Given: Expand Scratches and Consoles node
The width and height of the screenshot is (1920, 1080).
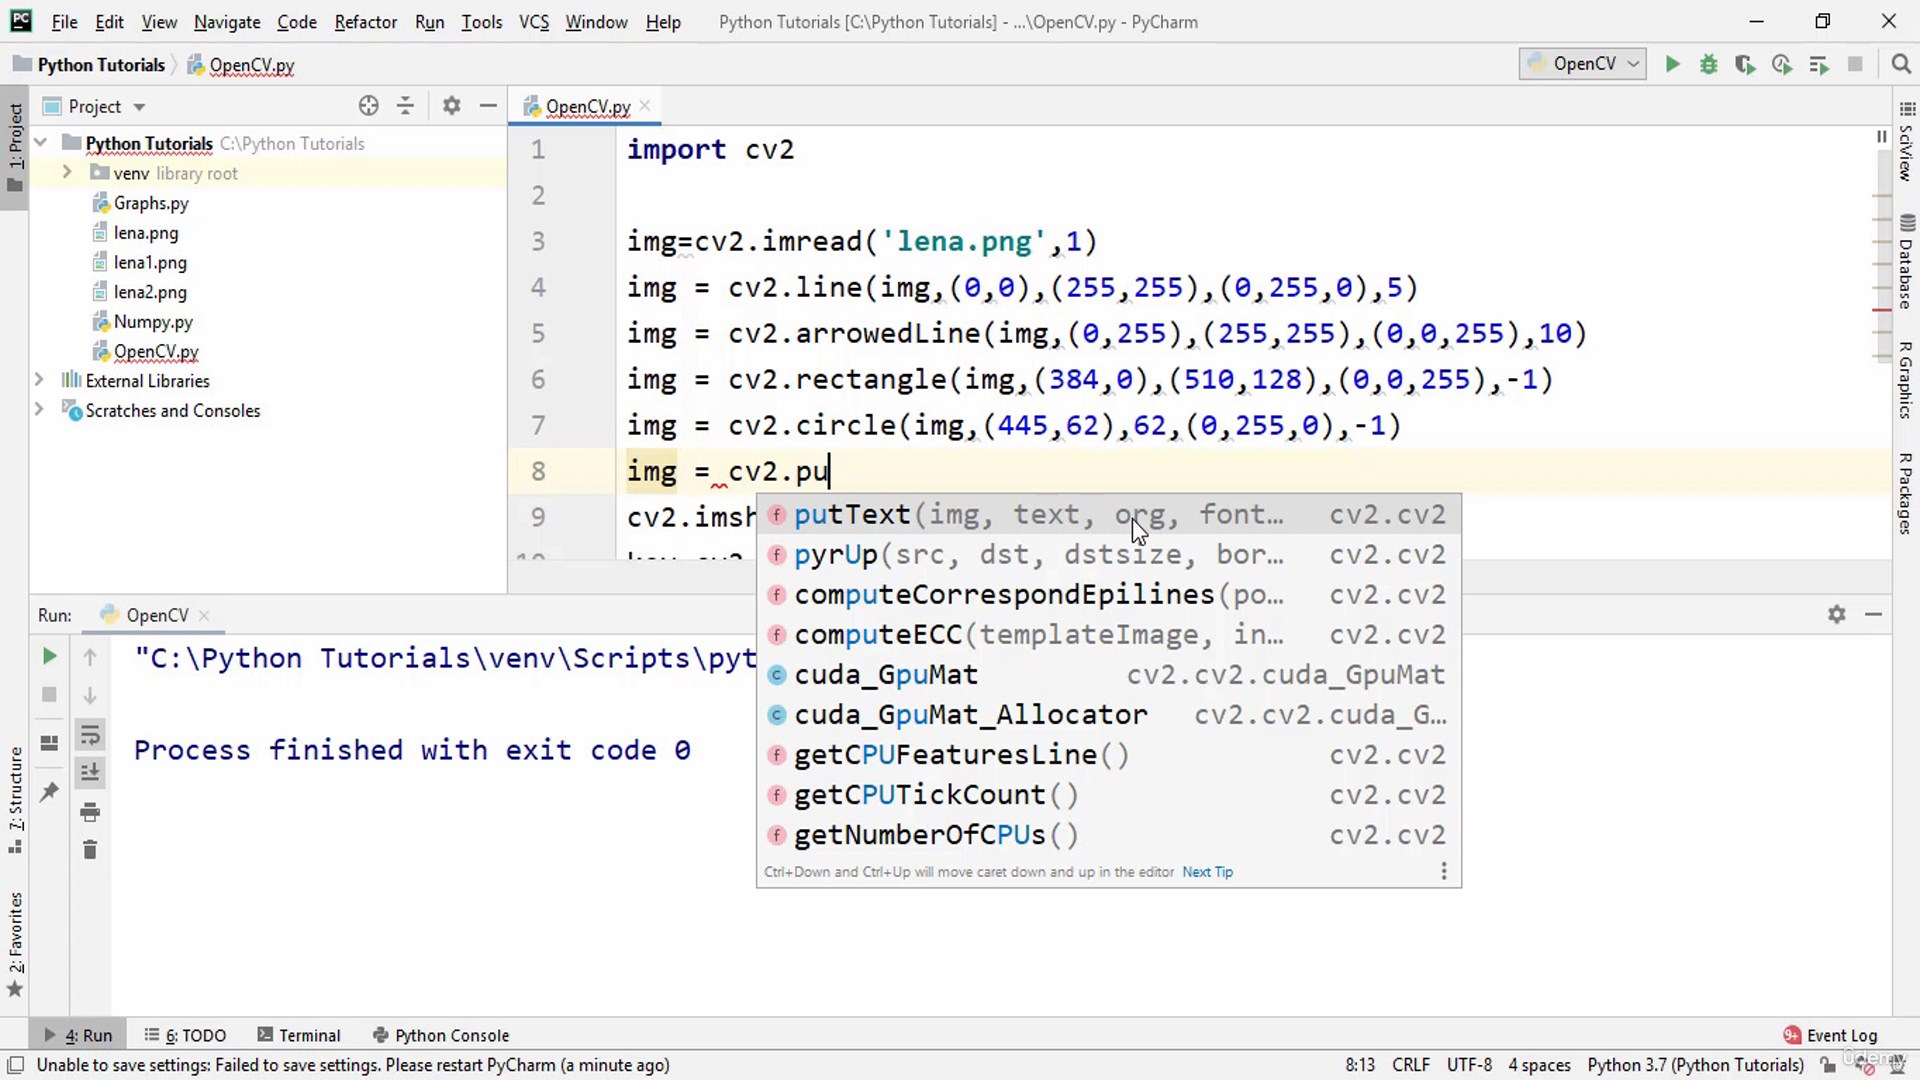Looking at the screenshot, I should 39,409.
